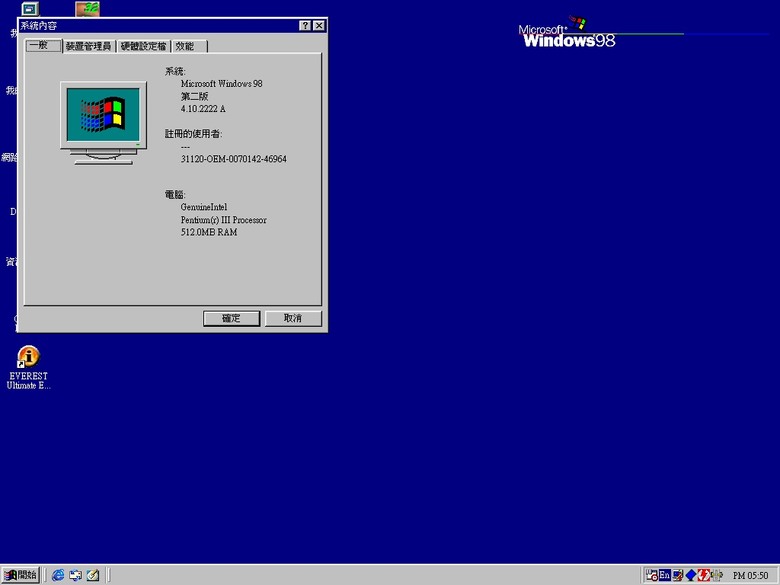Click the ? help button in title bar
The height and width of the screenshot is (585, 780).
305,26
